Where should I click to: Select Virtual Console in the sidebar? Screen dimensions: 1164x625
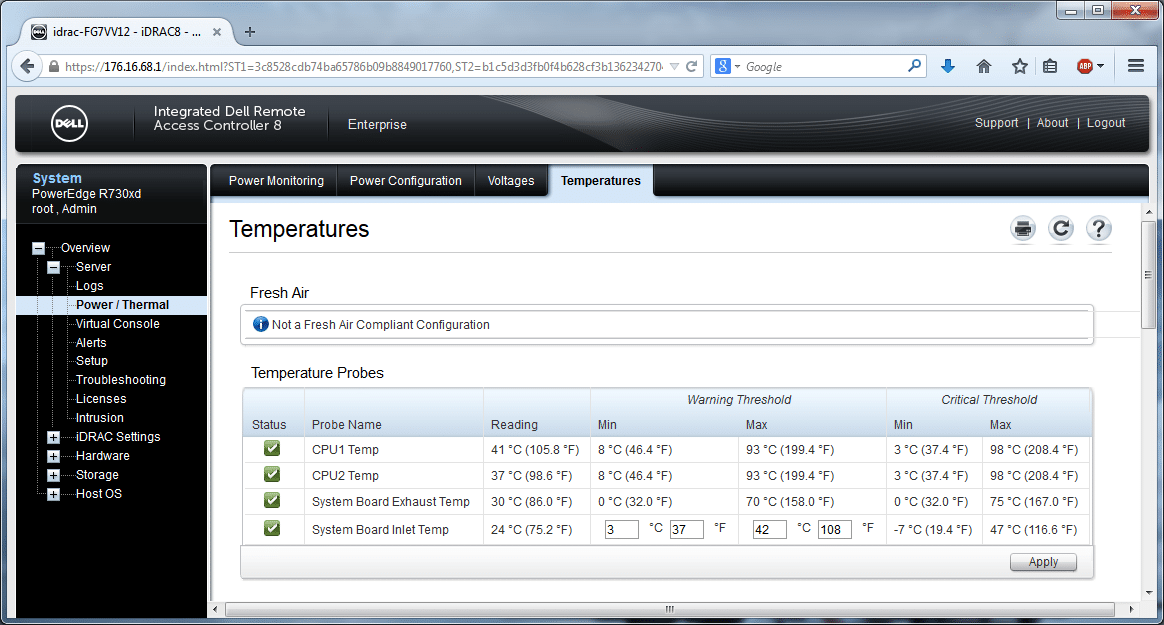117,324
